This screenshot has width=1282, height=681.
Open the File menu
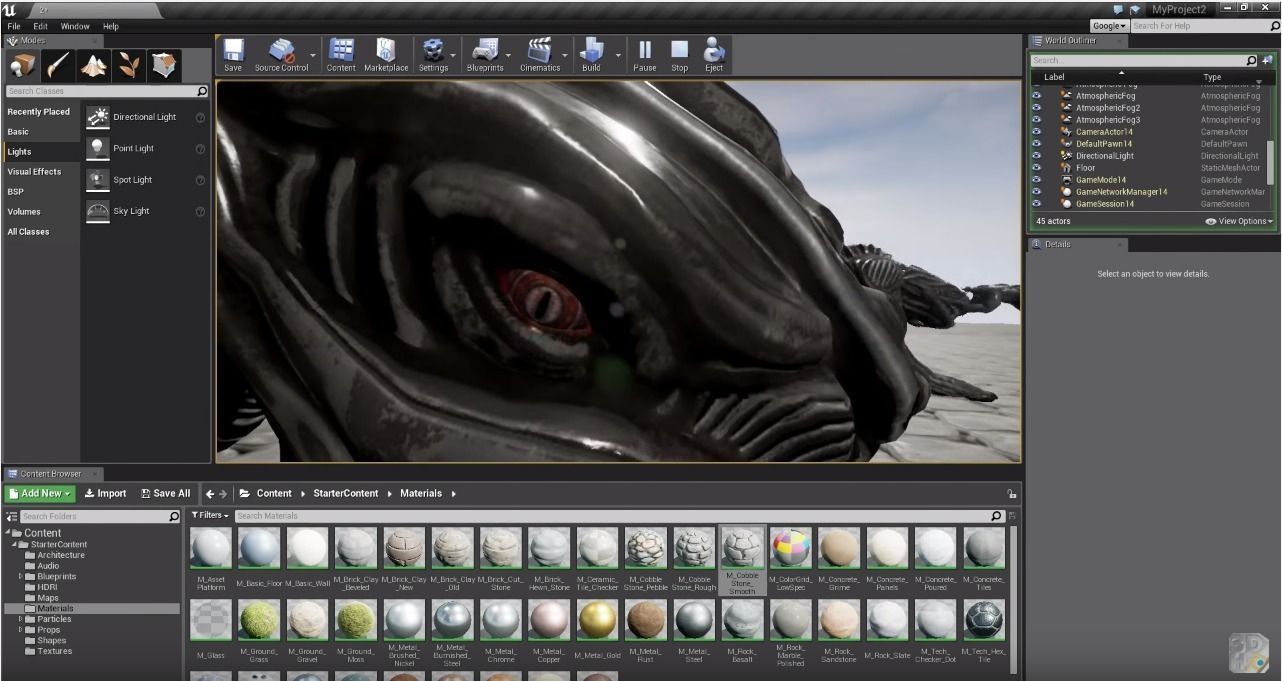pos(14,26)
